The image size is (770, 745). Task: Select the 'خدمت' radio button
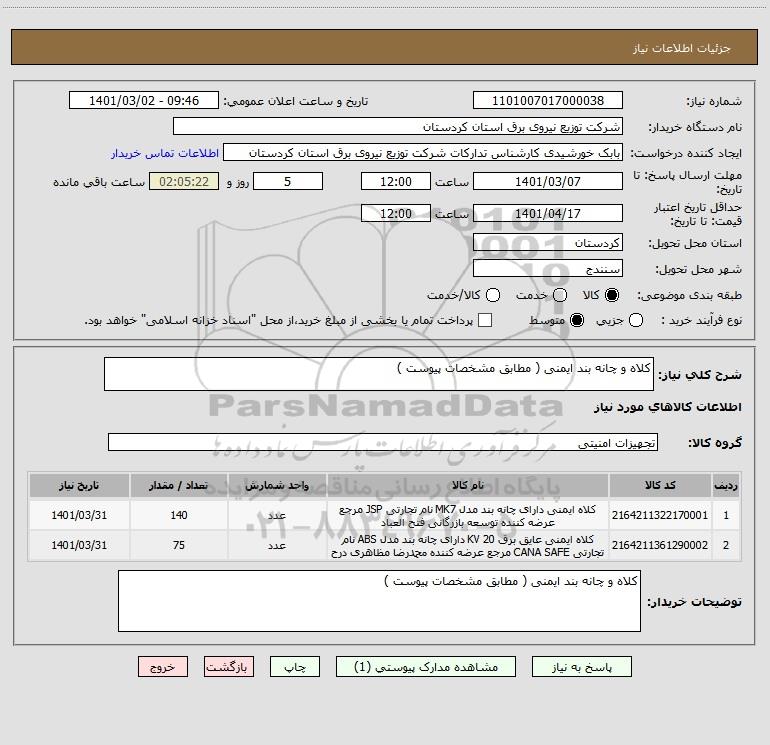pos(560,295)
